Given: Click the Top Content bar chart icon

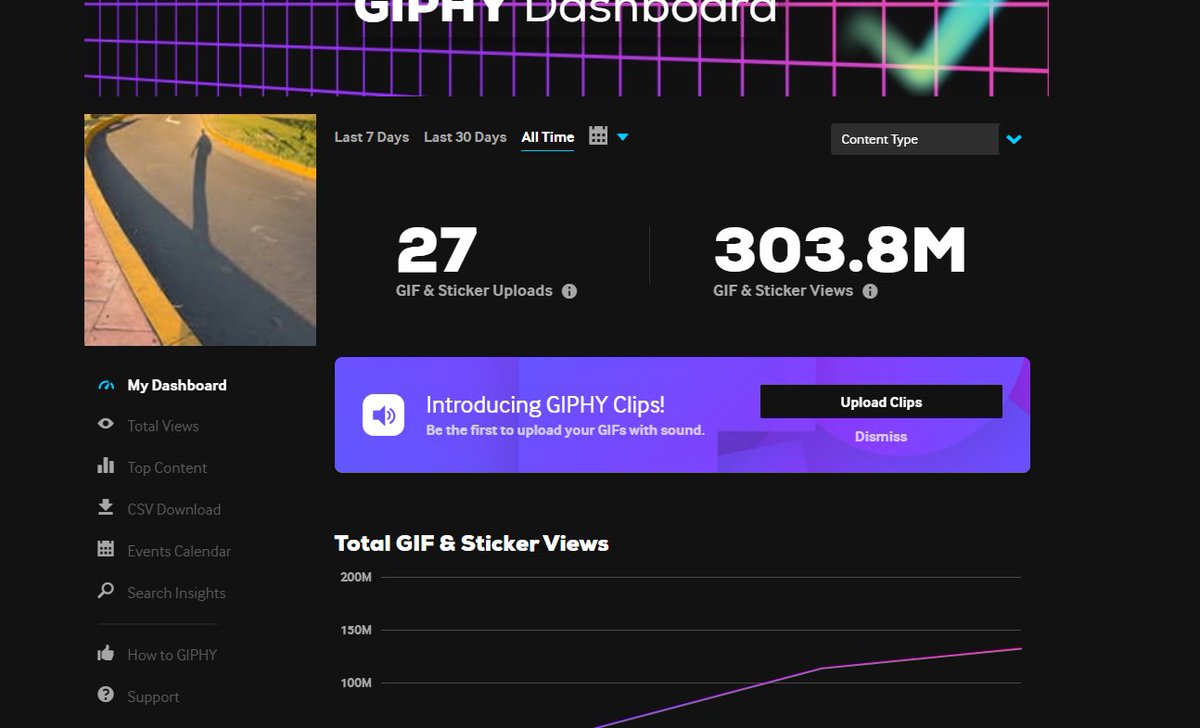Looking at the screenshot, I should tap(106, 466).
